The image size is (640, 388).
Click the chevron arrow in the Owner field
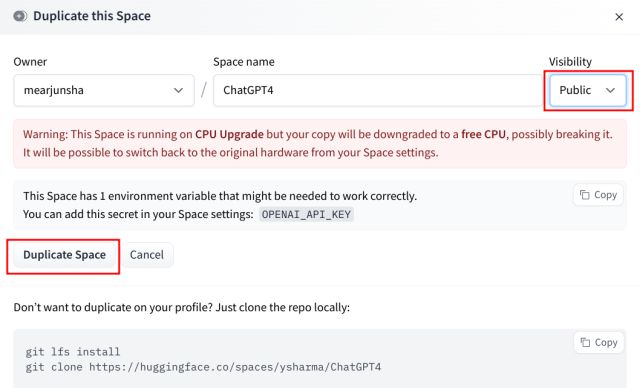[x=178, y=90]
